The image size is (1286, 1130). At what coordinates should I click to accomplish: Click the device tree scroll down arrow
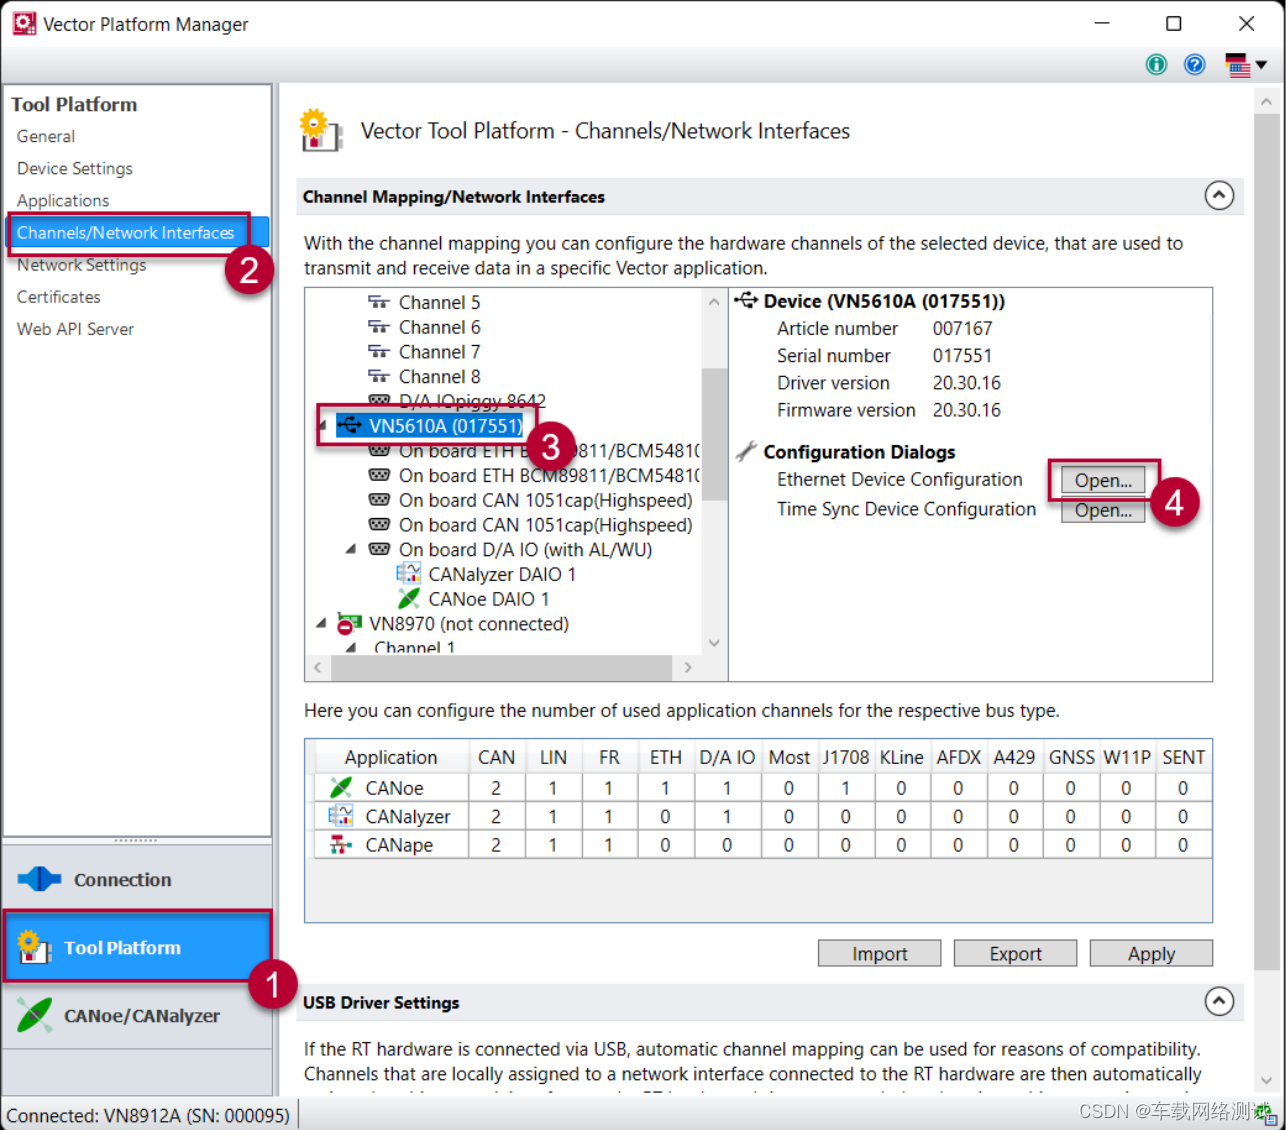pos(714,643)
